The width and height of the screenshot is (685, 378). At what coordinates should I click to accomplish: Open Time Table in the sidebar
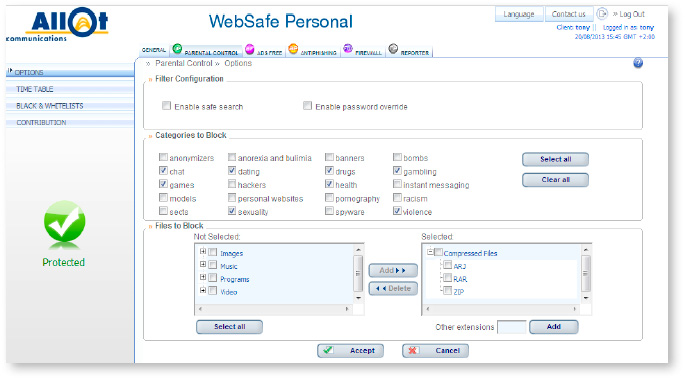pos(70,89)
